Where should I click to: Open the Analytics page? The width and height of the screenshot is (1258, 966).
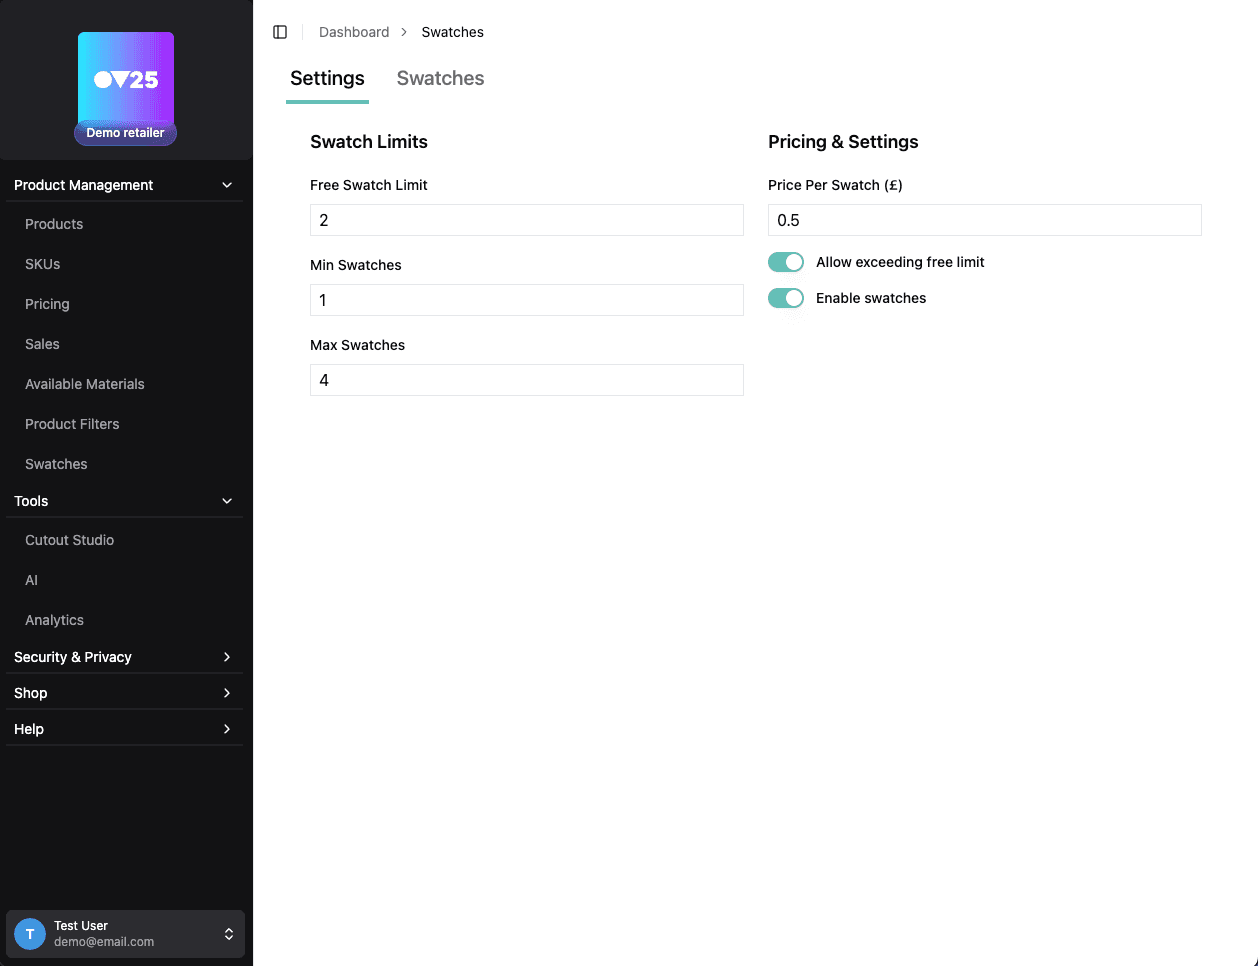54,620
